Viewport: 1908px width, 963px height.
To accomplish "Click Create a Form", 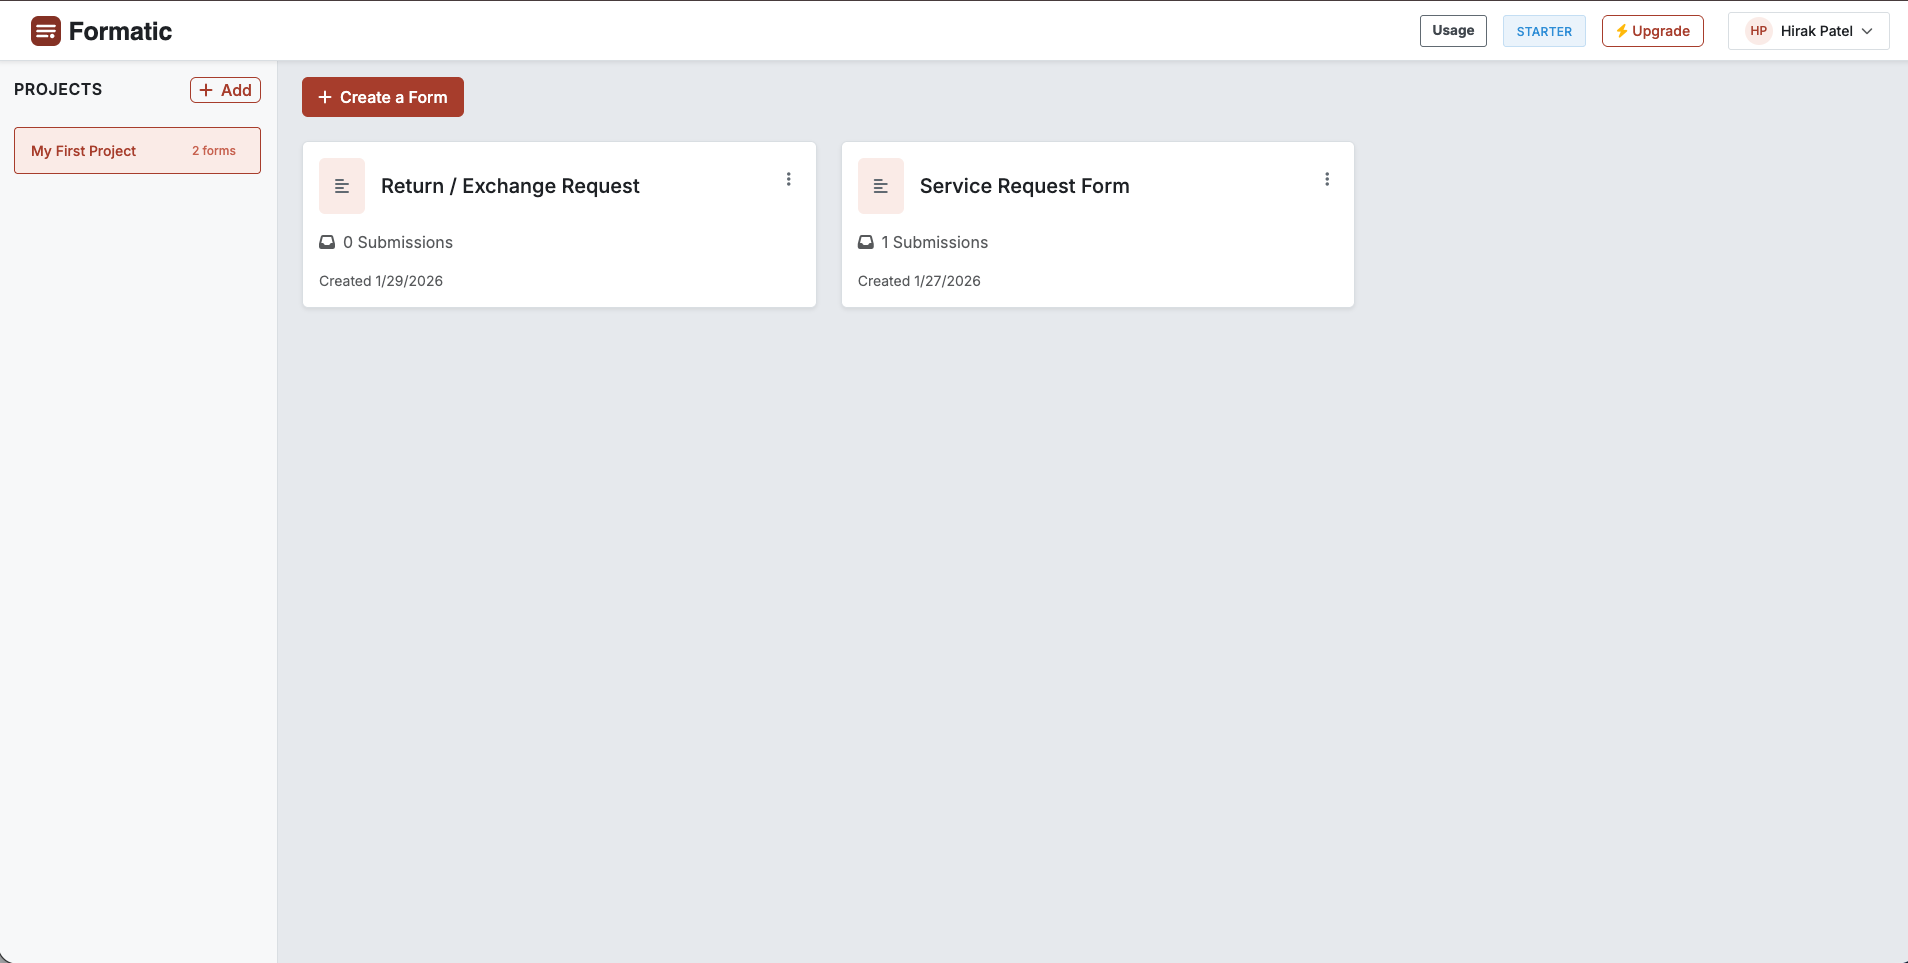I will point(382,96).
